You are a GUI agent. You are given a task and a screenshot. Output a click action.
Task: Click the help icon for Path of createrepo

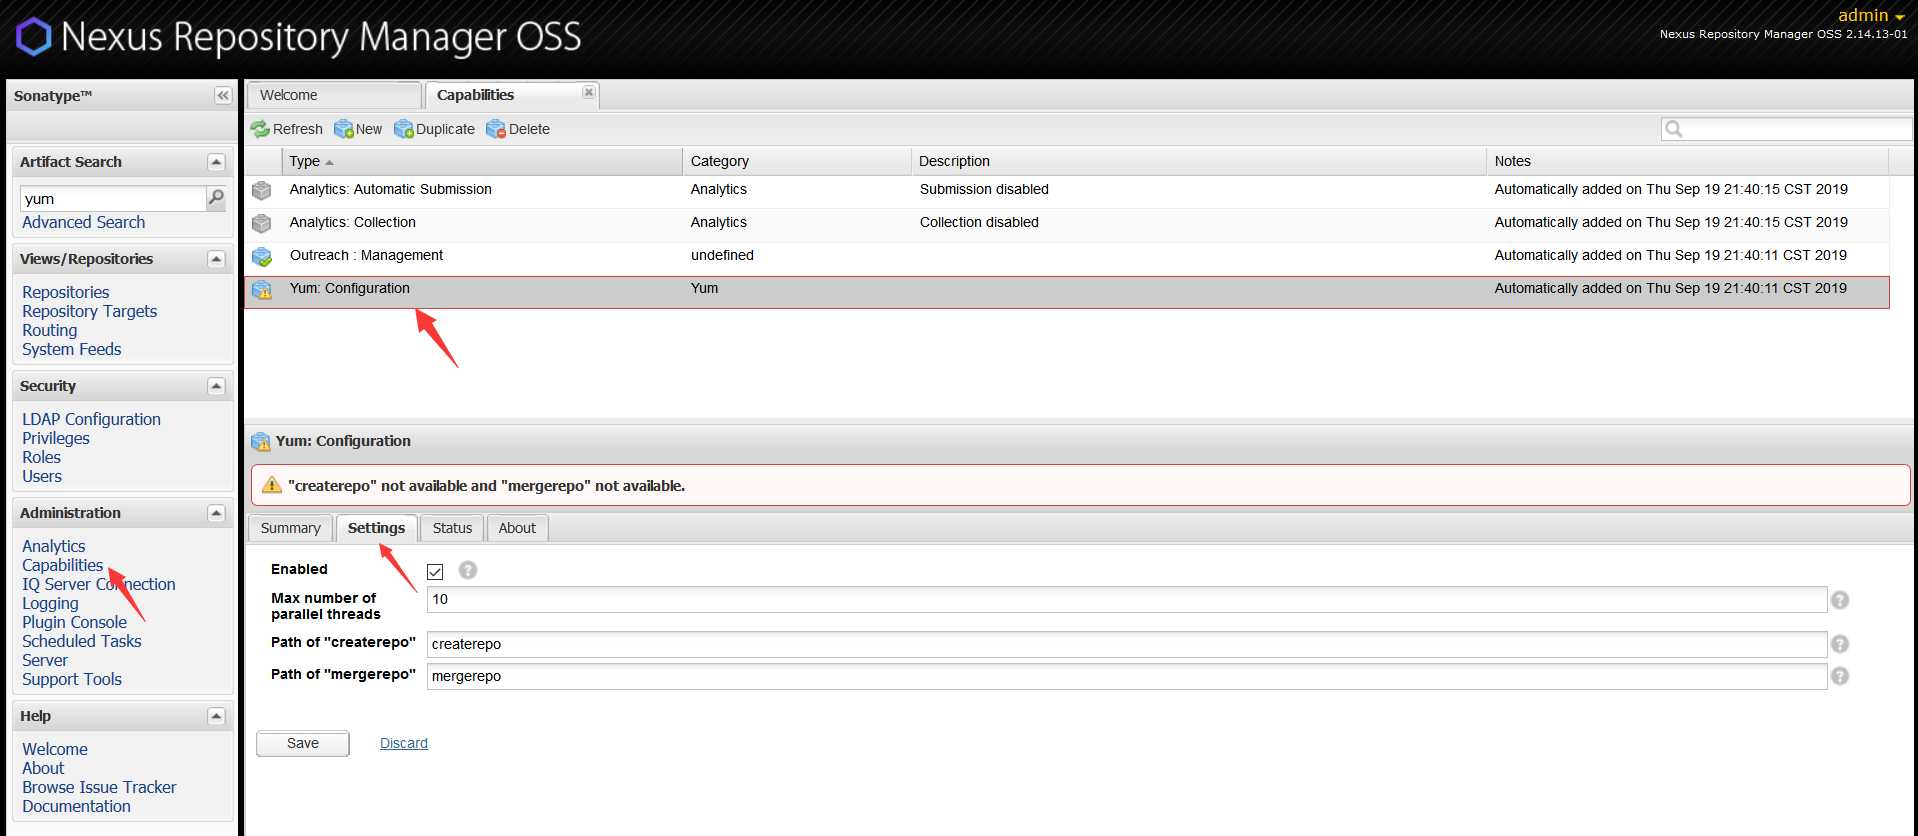click(x=1839, y=644)
